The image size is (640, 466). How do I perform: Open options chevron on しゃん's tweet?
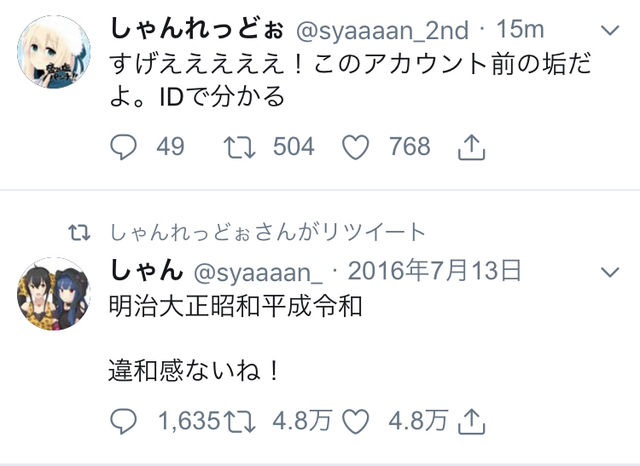pos(611,271)
